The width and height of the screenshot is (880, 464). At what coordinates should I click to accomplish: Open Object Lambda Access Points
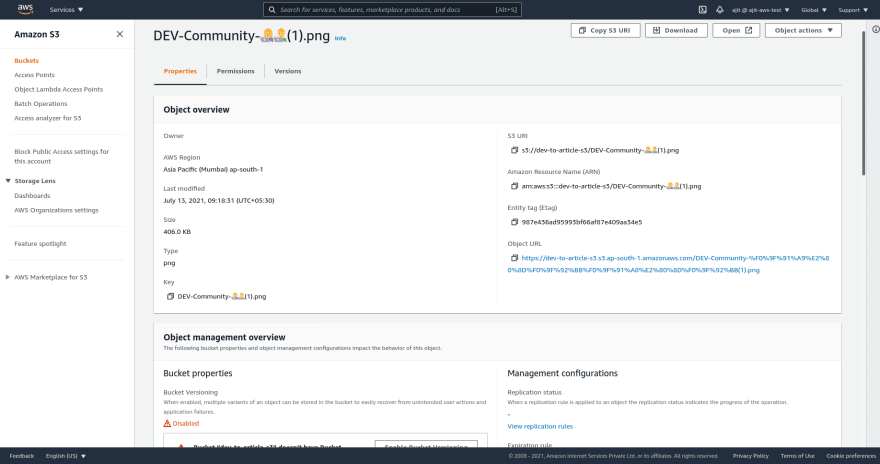58,90
